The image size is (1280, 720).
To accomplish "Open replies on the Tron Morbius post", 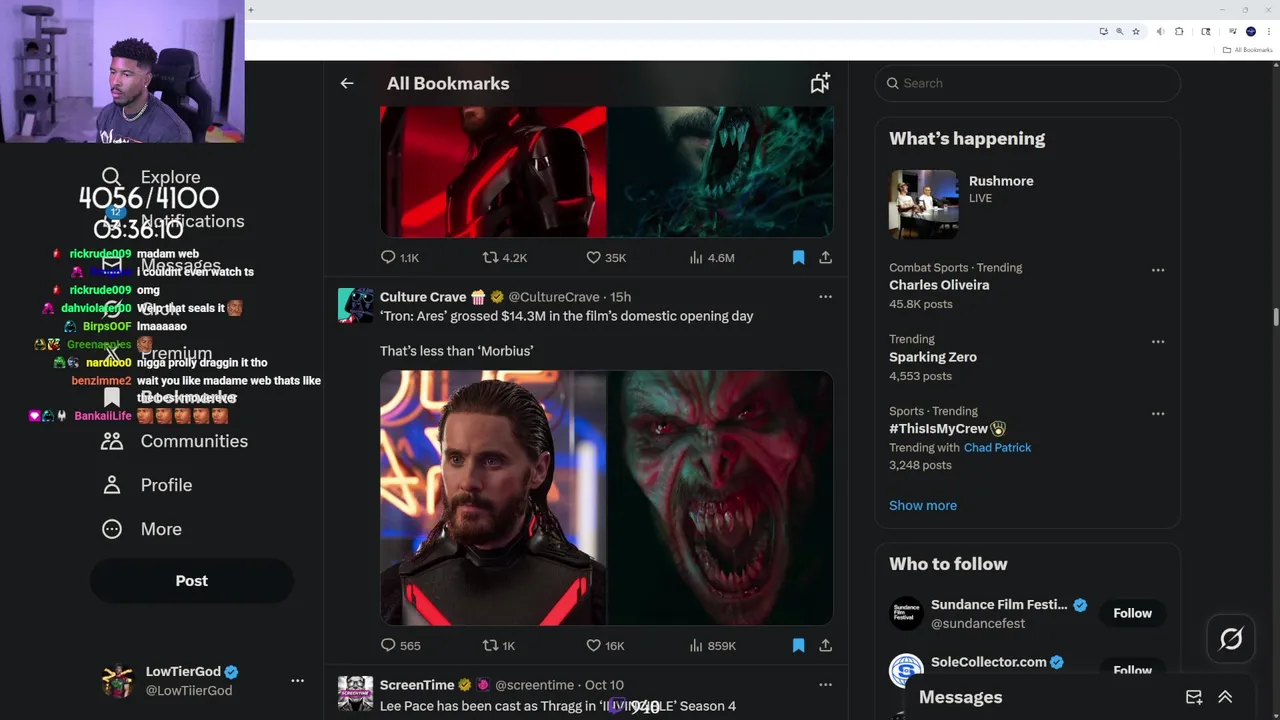I will (401, 646).
